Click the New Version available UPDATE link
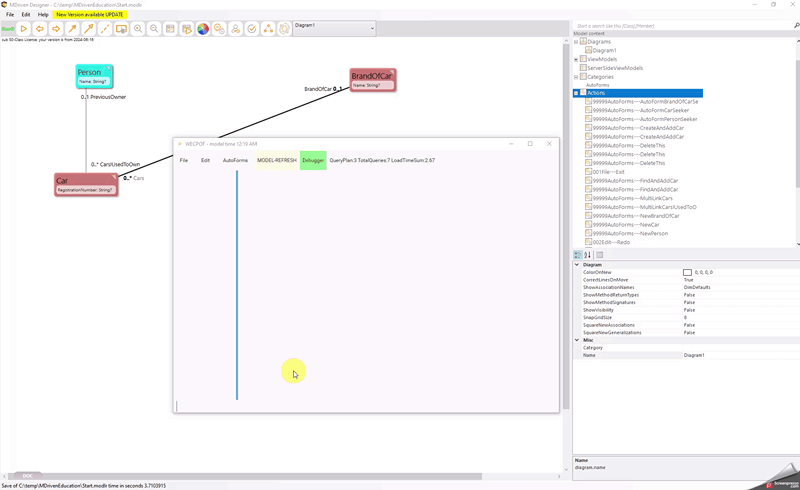The height and width of the screenshot is (490, 800). coord(91,15)
